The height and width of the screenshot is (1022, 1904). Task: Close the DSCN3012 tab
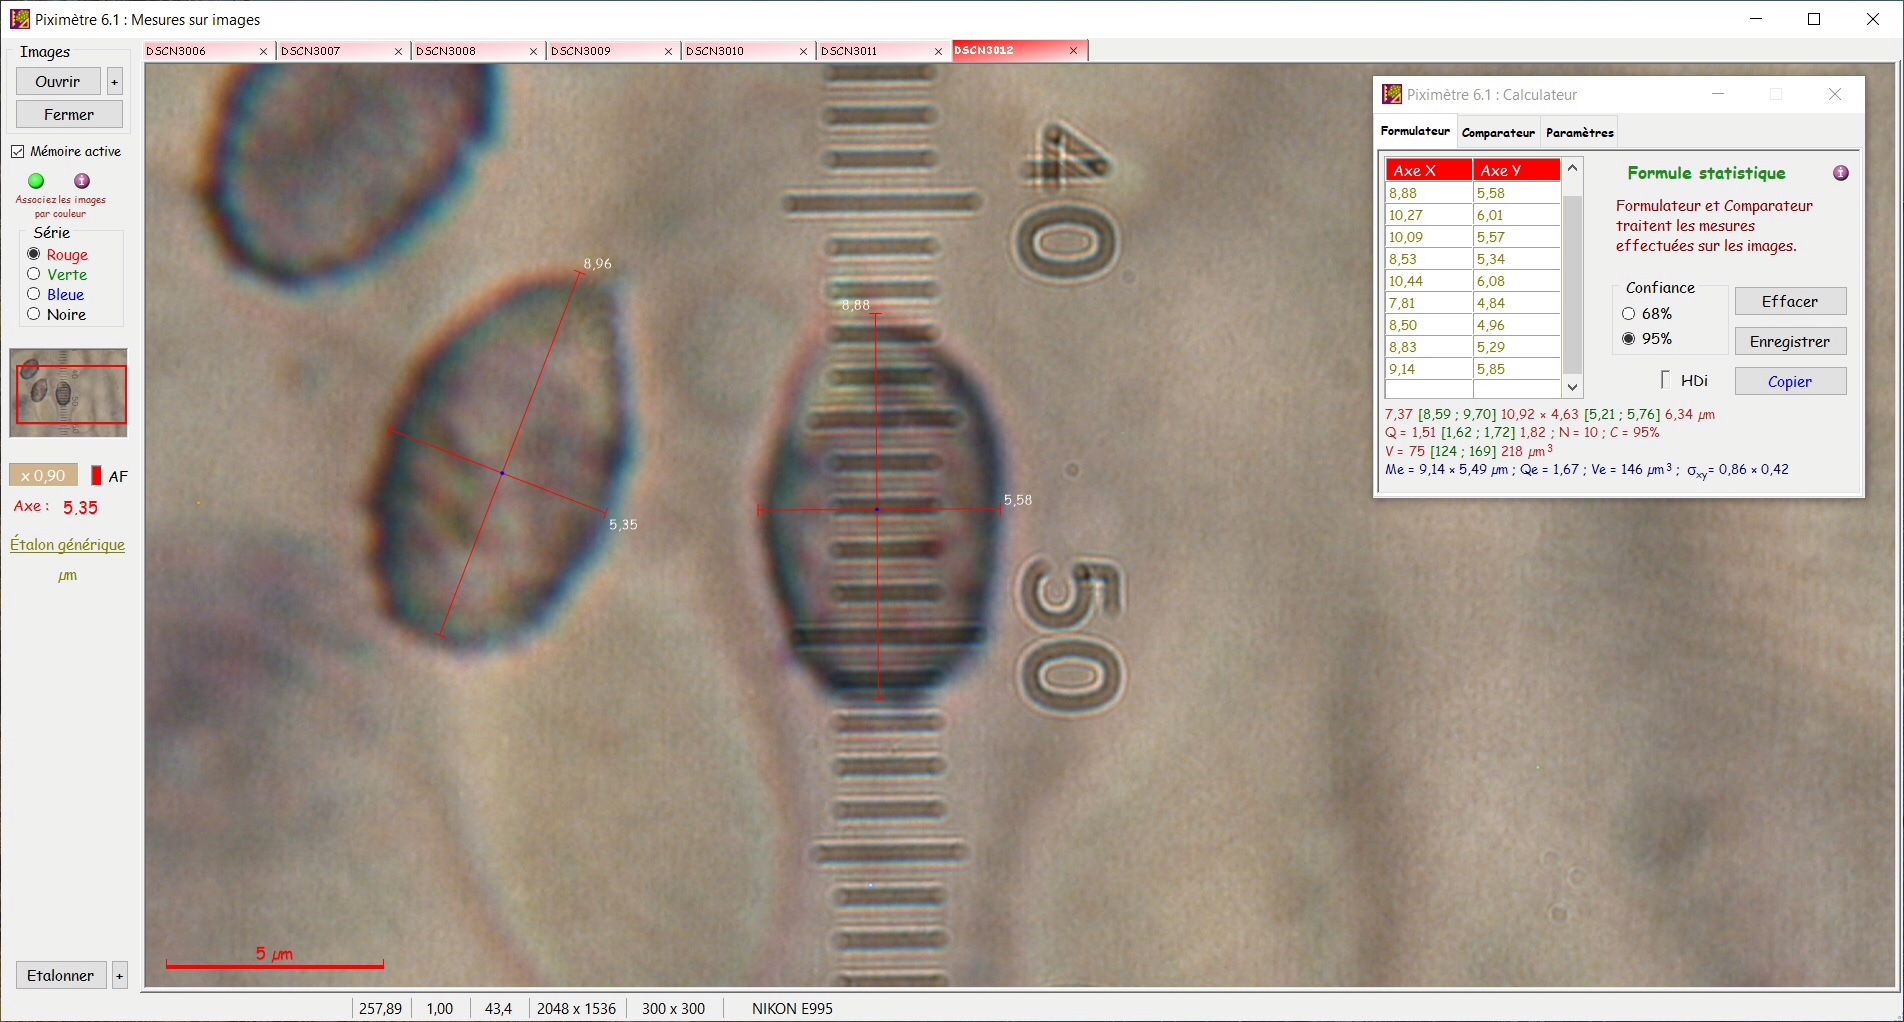1073,51
